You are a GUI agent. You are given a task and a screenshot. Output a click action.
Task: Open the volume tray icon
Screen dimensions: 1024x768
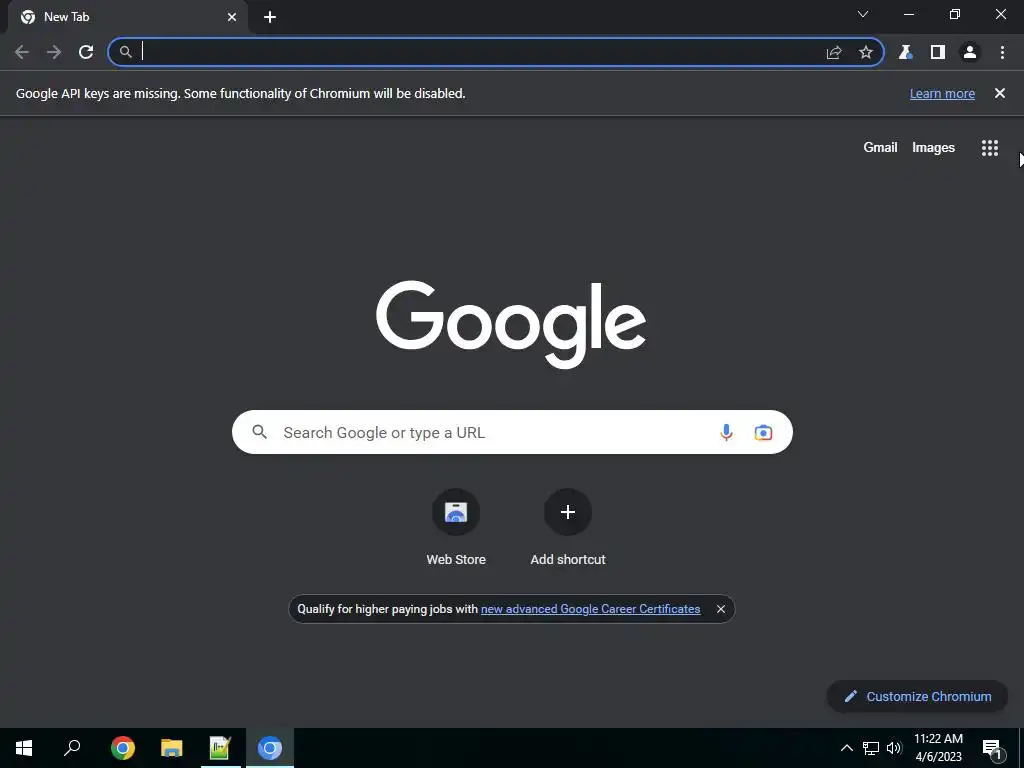894,748
